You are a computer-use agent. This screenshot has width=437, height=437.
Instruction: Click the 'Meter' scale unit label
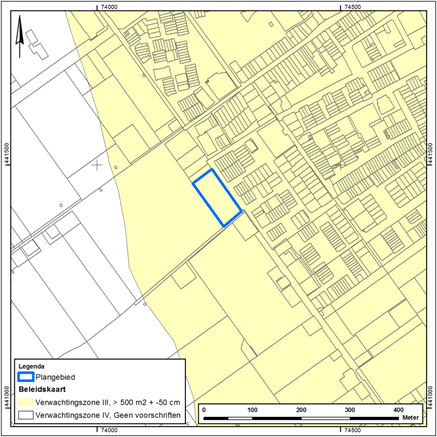[x=411, y=418]
